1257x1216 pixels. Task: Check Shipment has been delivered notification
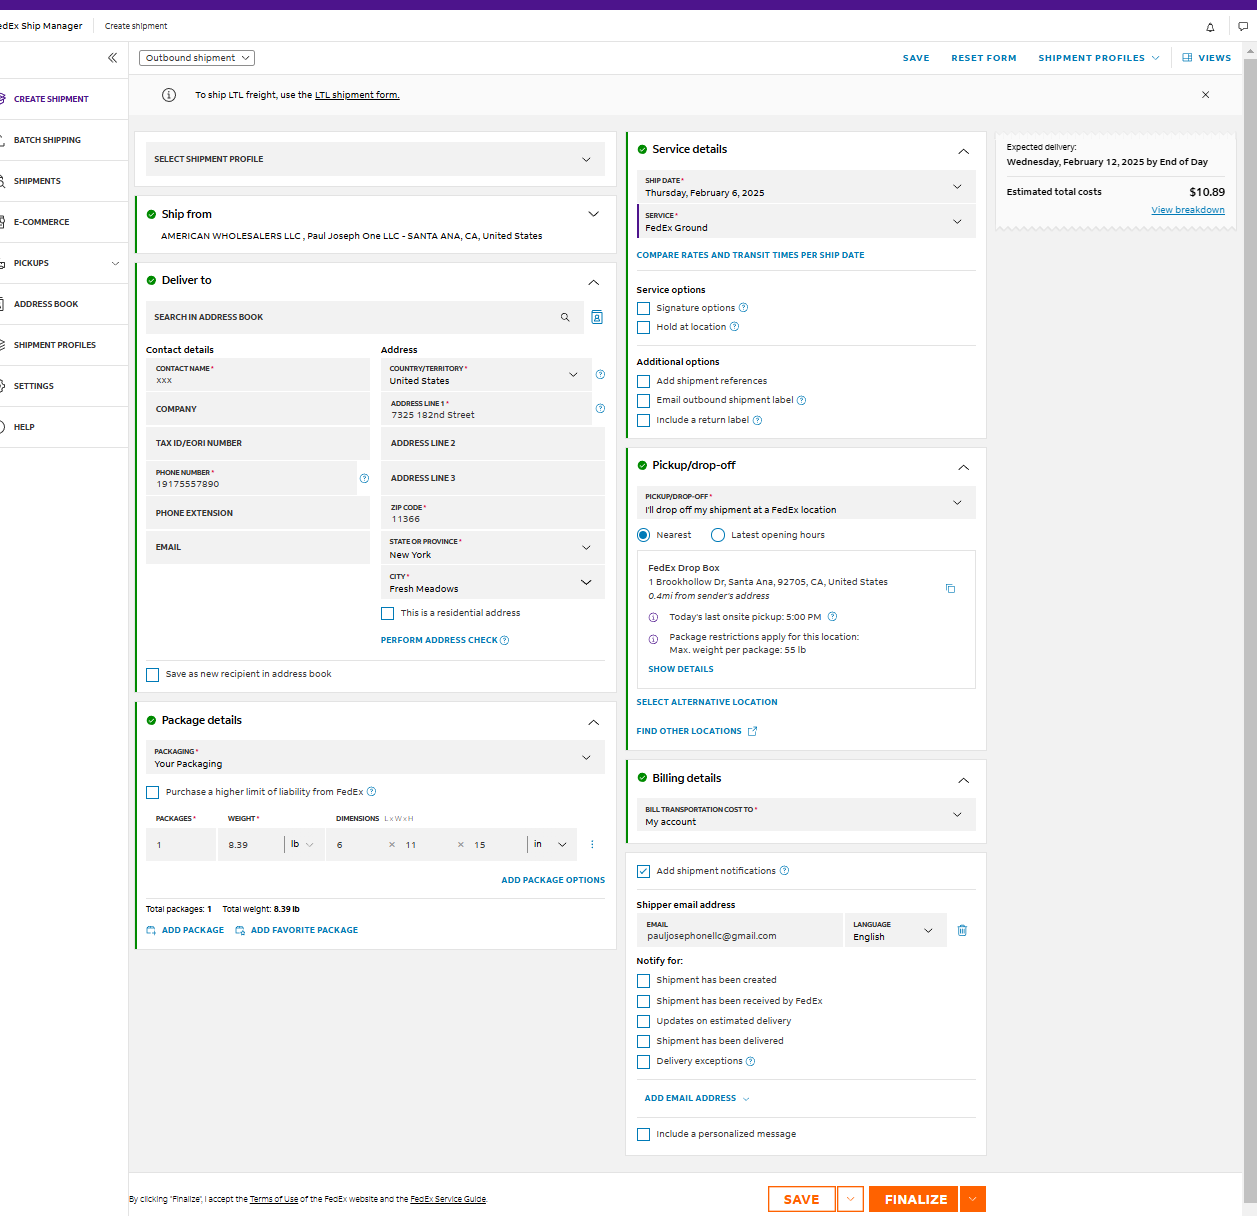(644, 1041)
